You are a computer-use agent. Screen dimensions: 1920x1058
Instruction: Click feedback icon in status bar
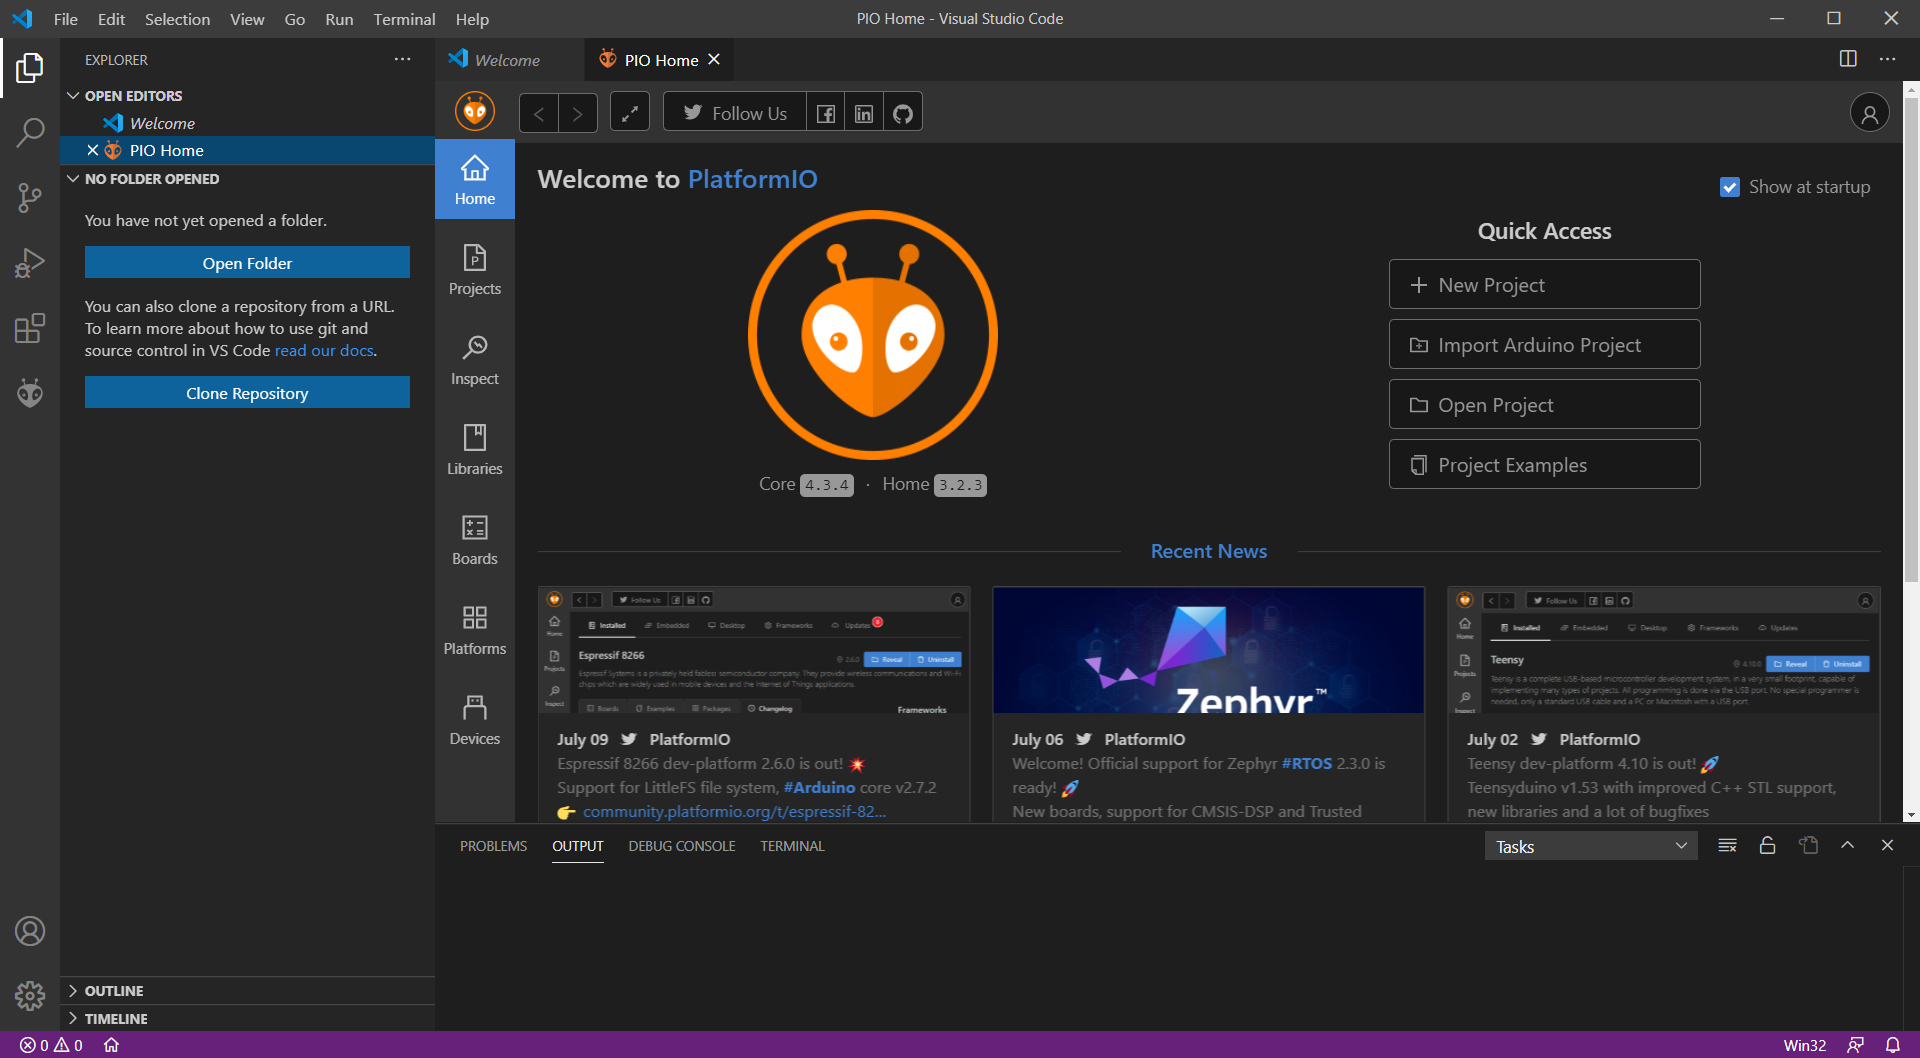[x=1855, y=1045]
